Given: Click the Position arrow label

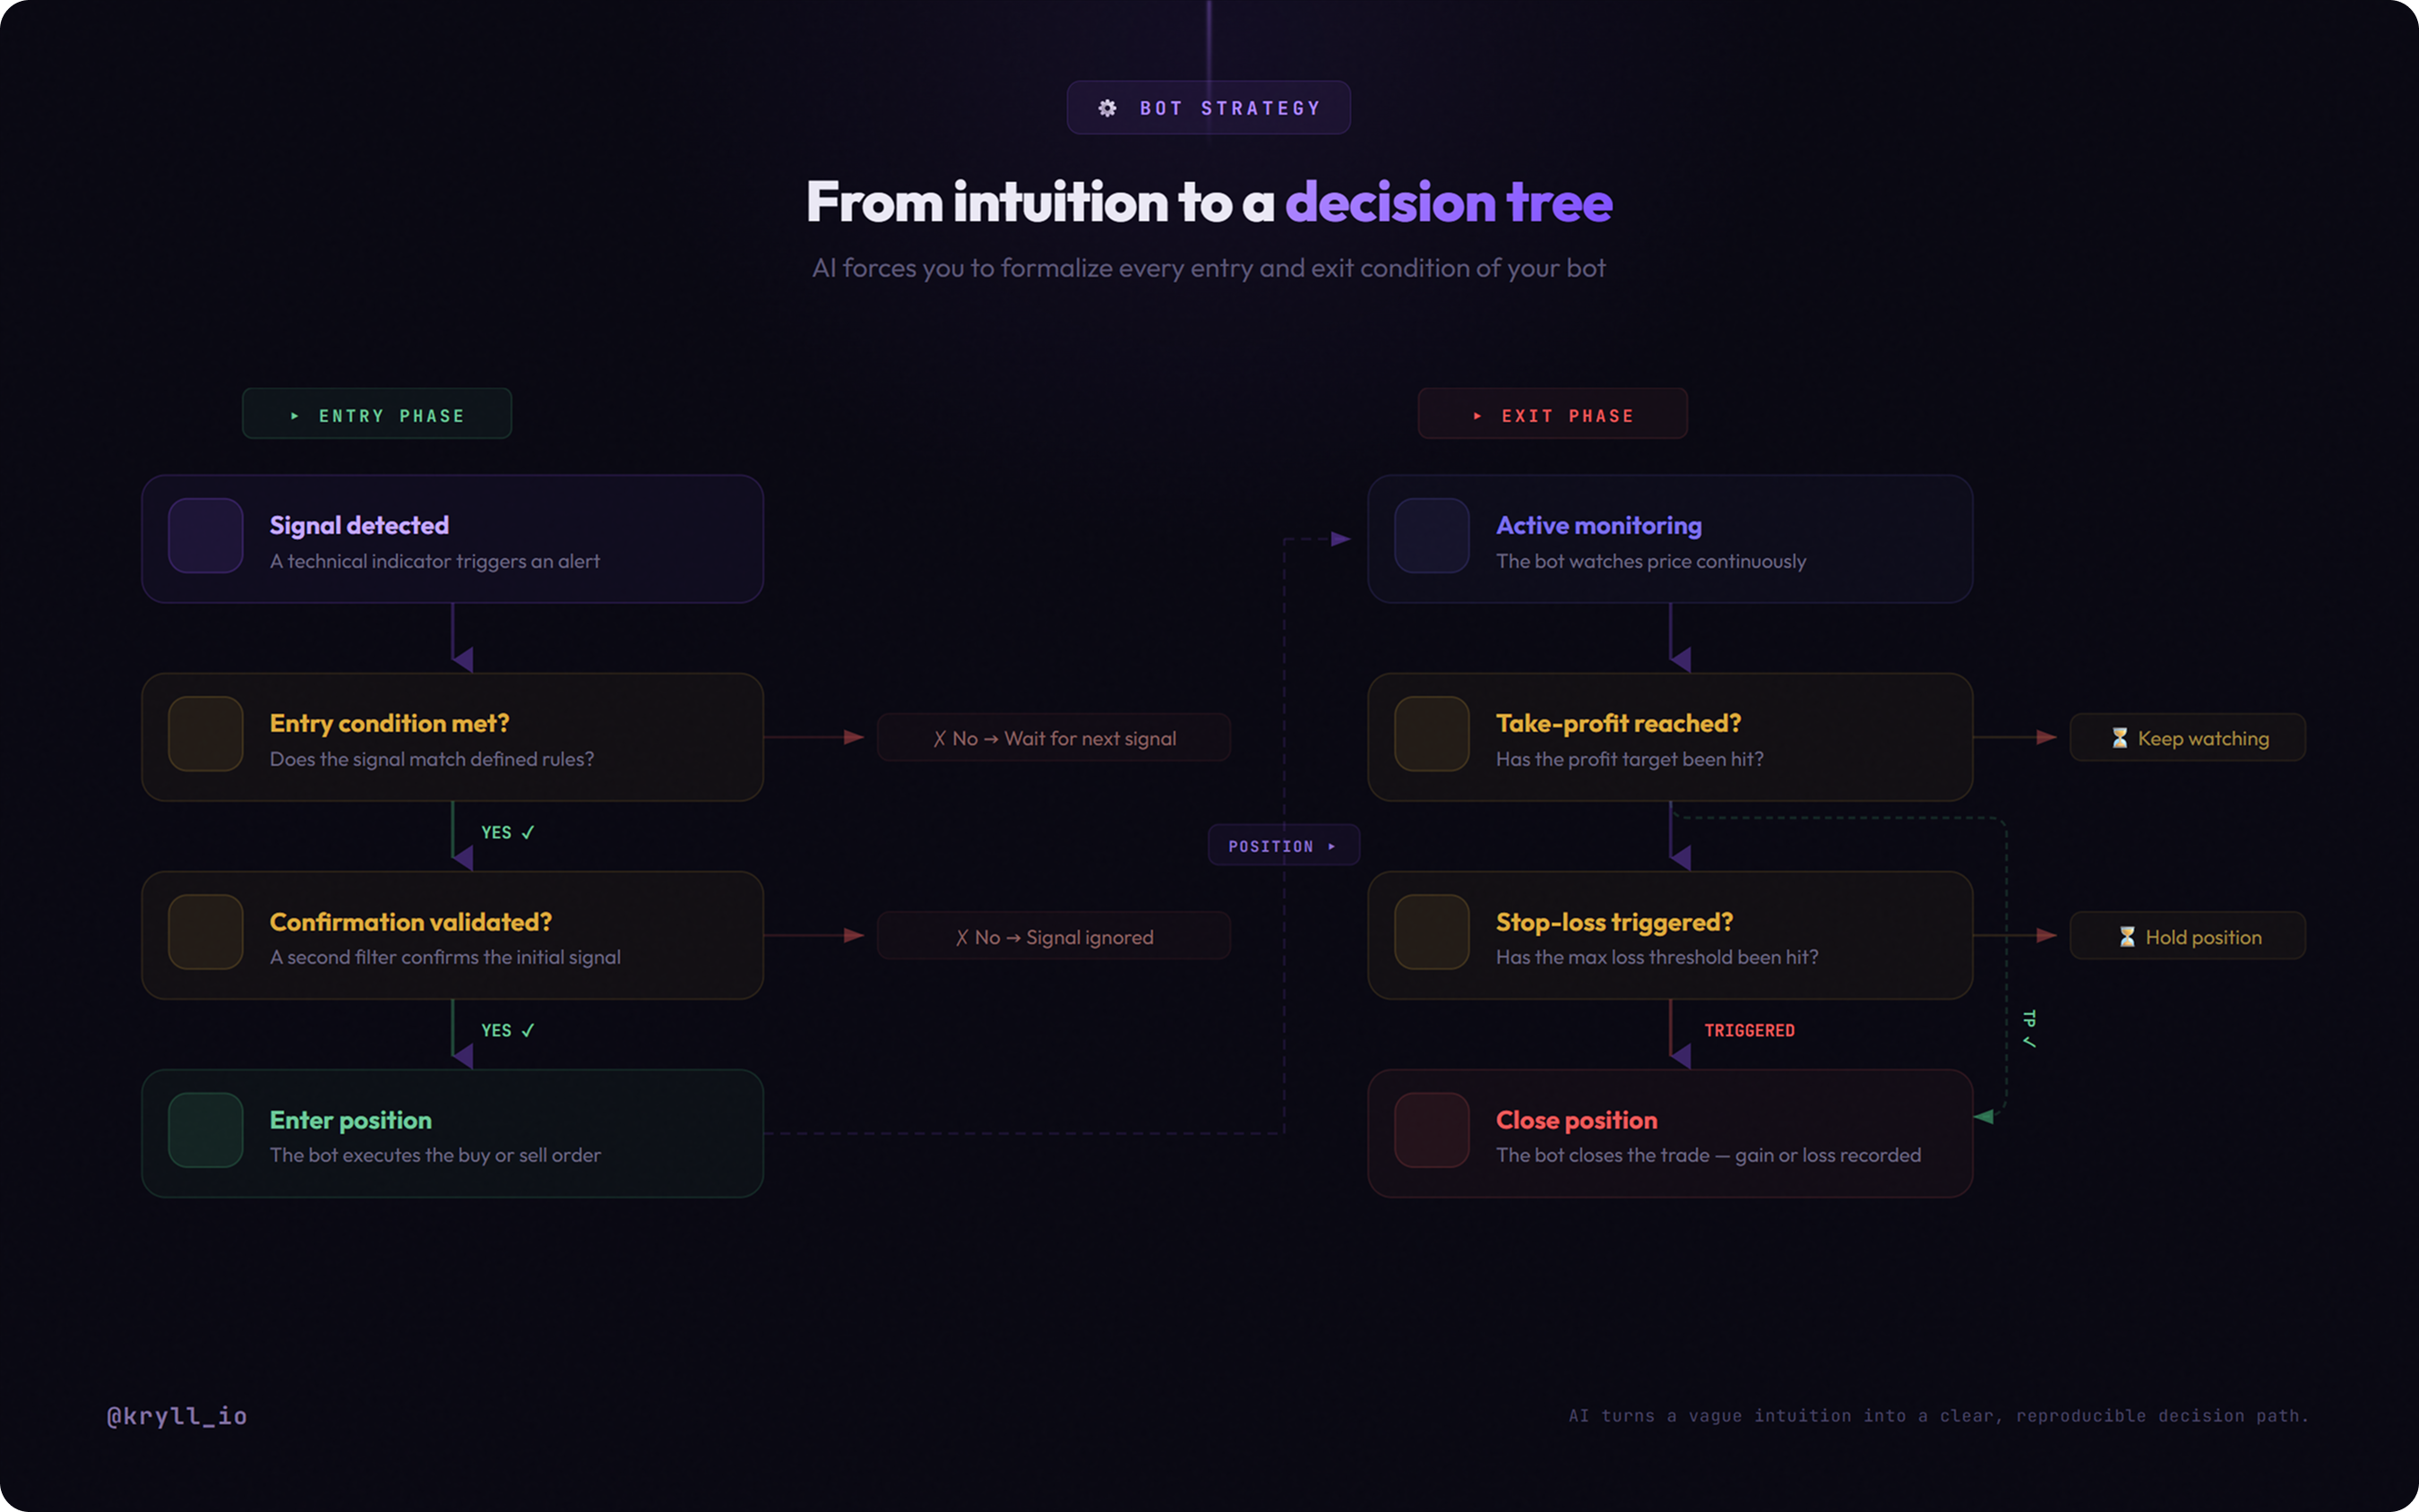Looking at the screenshot, I should tap(1283, 846).
